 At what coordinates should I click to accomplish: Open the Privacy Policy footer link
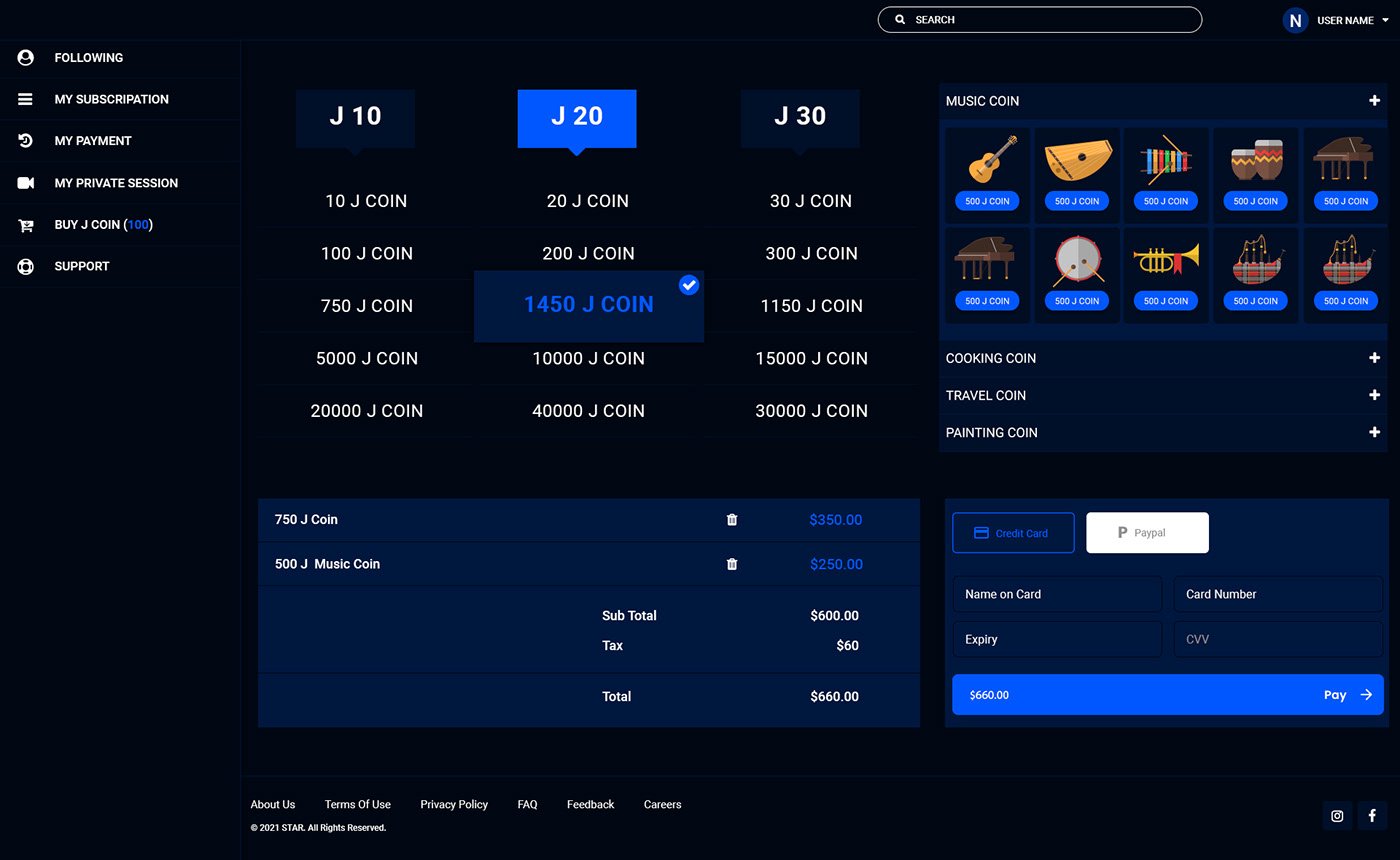pos(454,804)
